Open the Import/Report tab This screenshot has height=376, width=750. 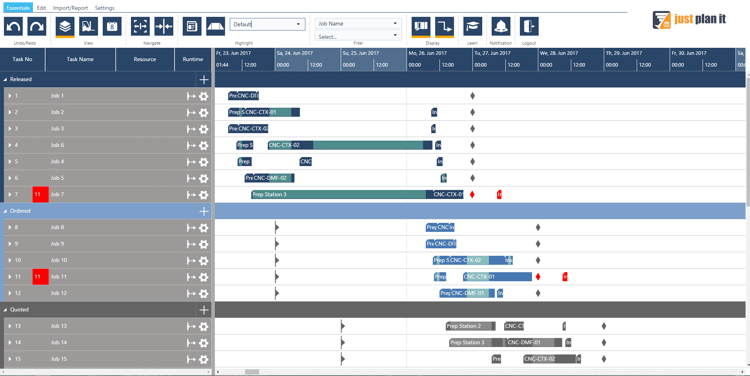(70, 8)
